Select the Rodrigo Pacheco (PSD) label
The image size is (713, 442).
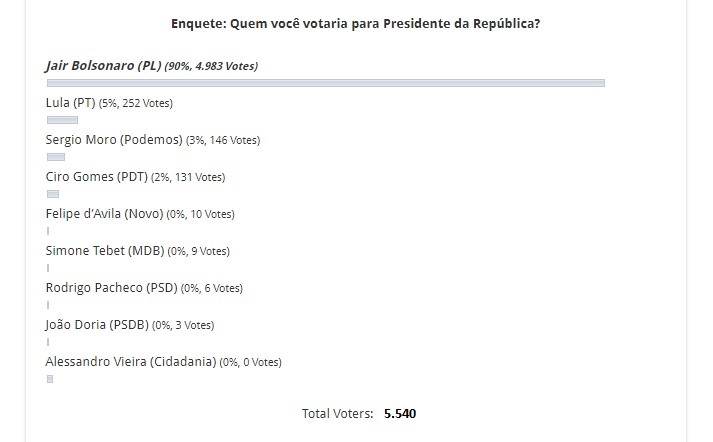click(111, 288)
